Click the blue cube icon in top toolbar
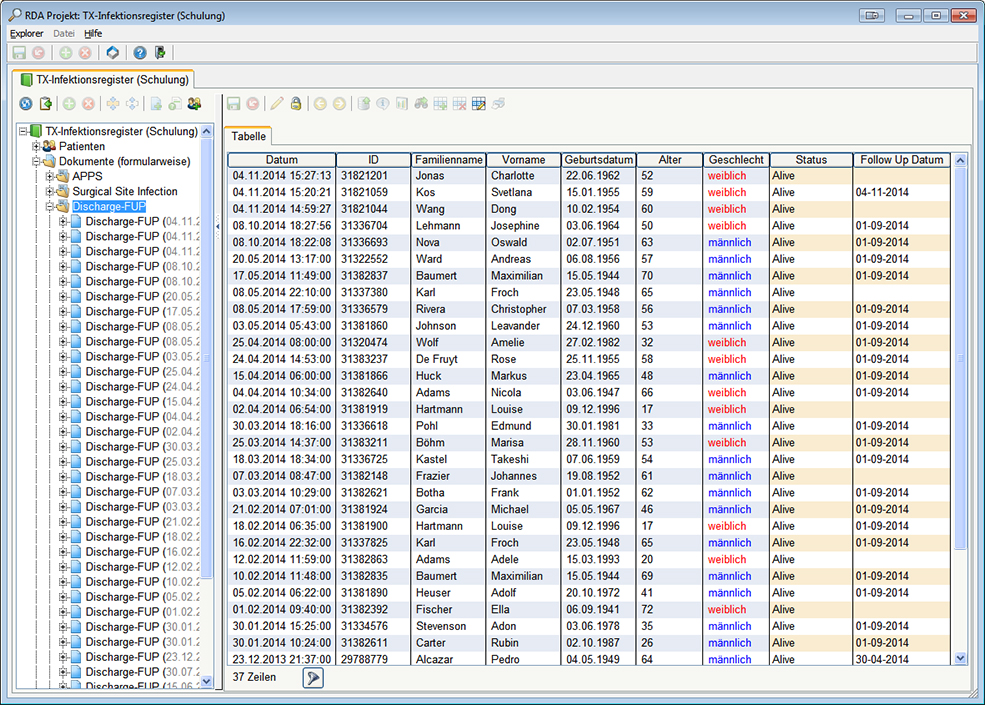The height and width of the screenshot is (705, 985). pos(113,53)
